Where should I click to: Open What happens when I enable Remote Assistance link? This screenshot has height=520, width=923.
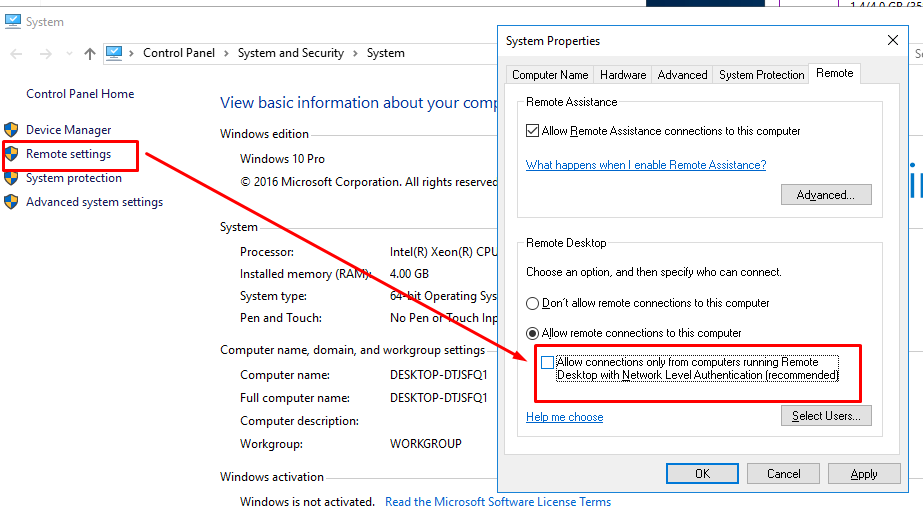646,165
